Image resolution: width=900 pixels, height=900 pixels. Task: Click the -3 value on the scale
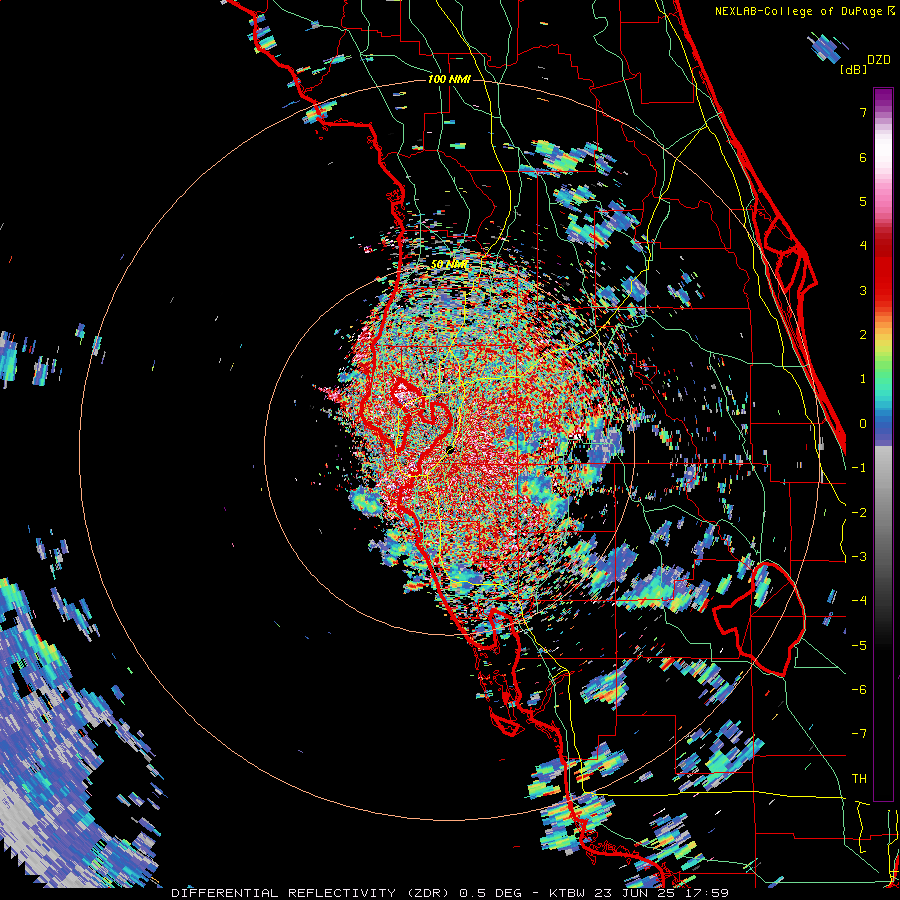(x=859, y=557)
